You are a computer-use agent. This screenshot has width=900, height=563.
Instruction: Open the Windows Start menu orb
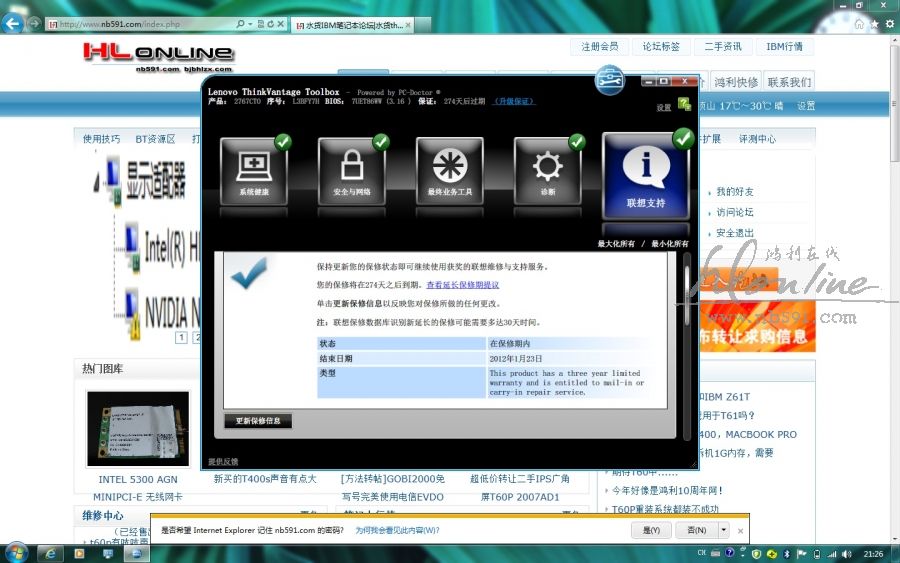pos(16,552)
